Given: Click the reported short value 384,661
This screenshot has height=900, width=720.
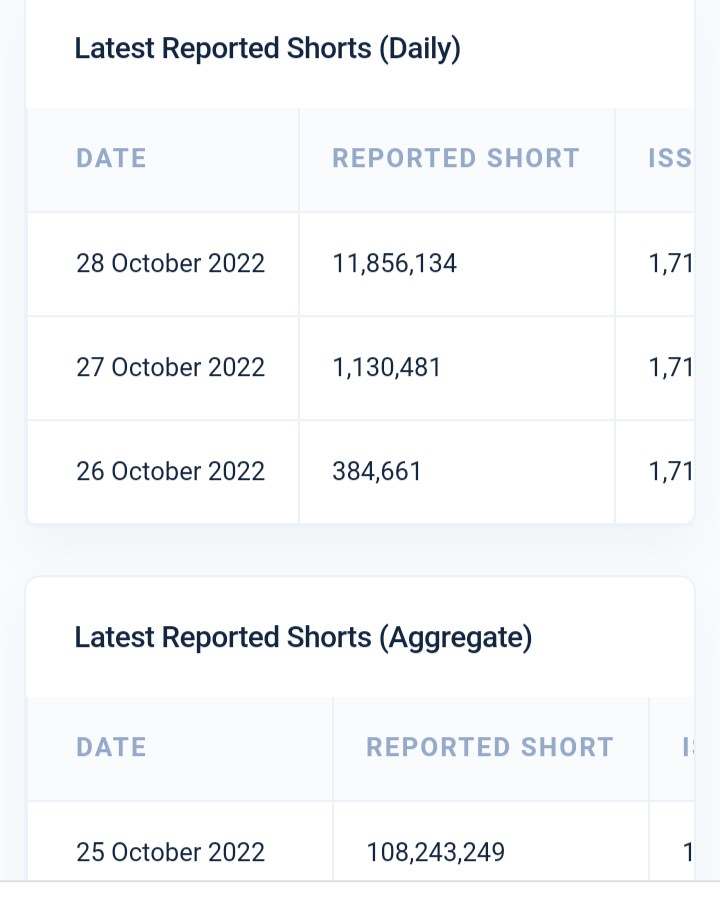Looking at the screenshot, I should click(376, 472).
